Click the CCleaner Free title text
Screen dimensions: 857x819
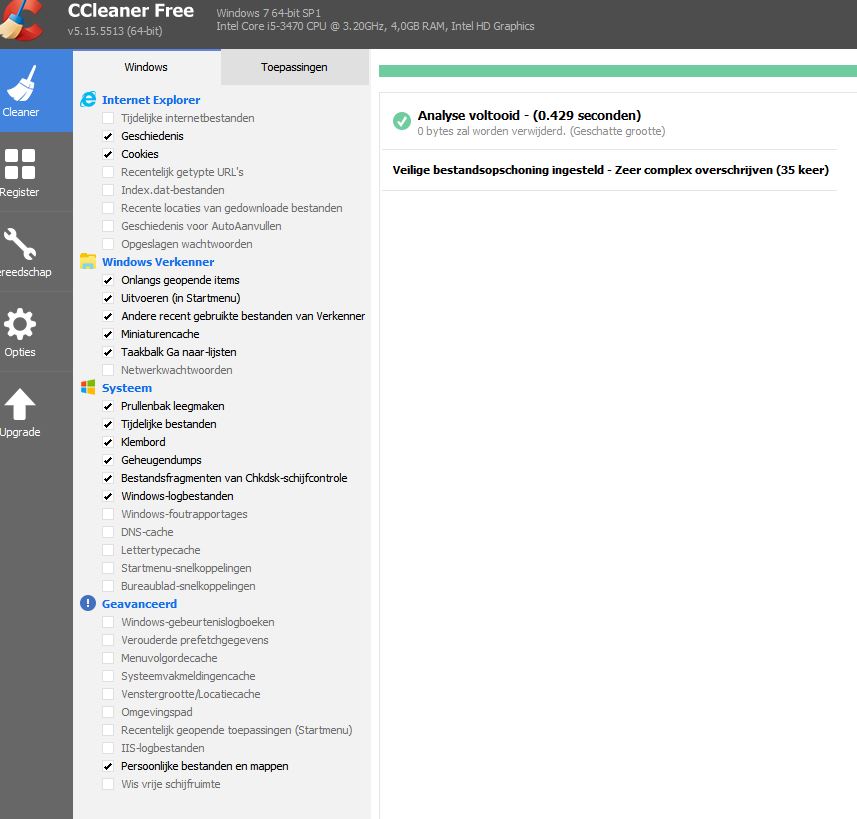pos(131,10)
